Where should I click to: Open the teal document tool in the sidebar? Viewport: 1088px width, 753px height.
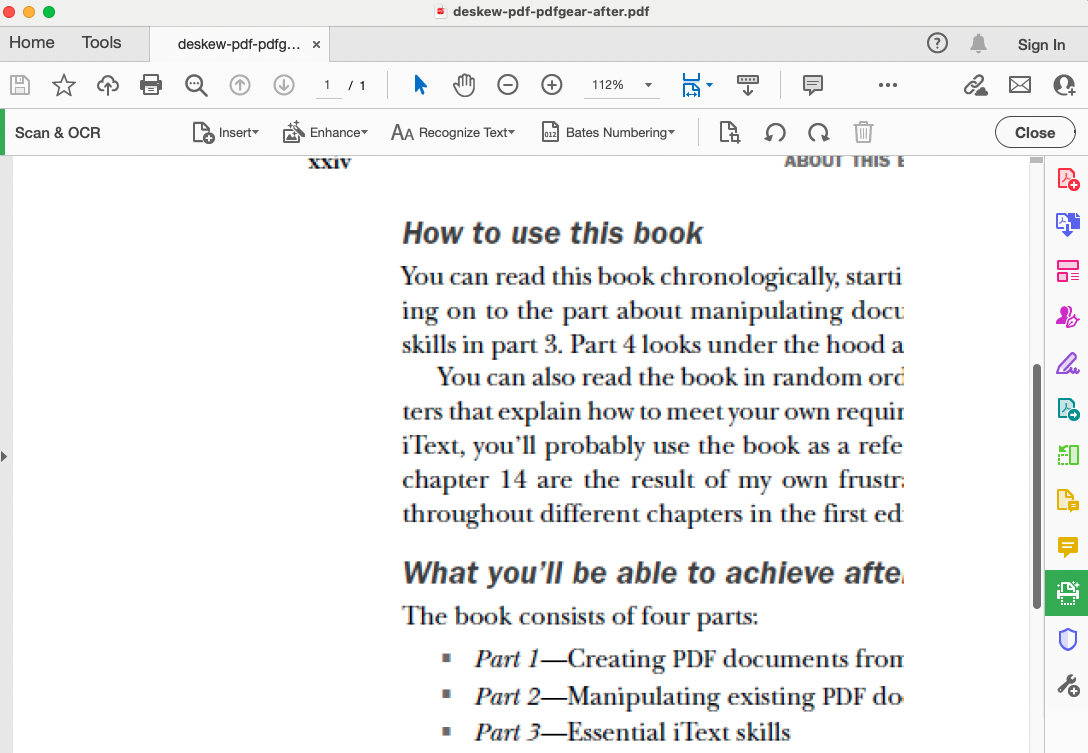[x=1068, y=409]
